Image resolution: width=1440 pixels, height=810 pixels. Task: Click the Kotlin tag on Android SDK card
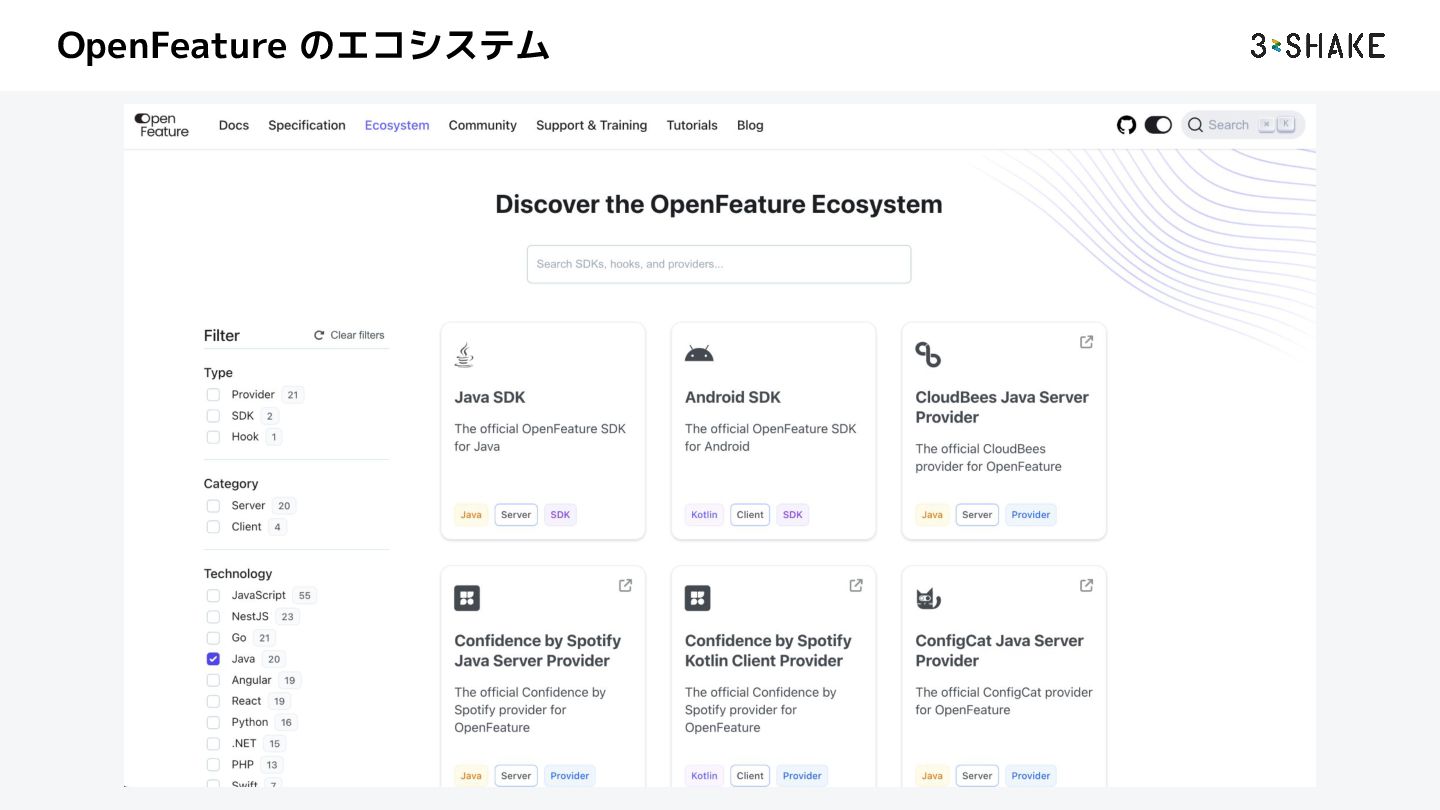click(704, 515)
